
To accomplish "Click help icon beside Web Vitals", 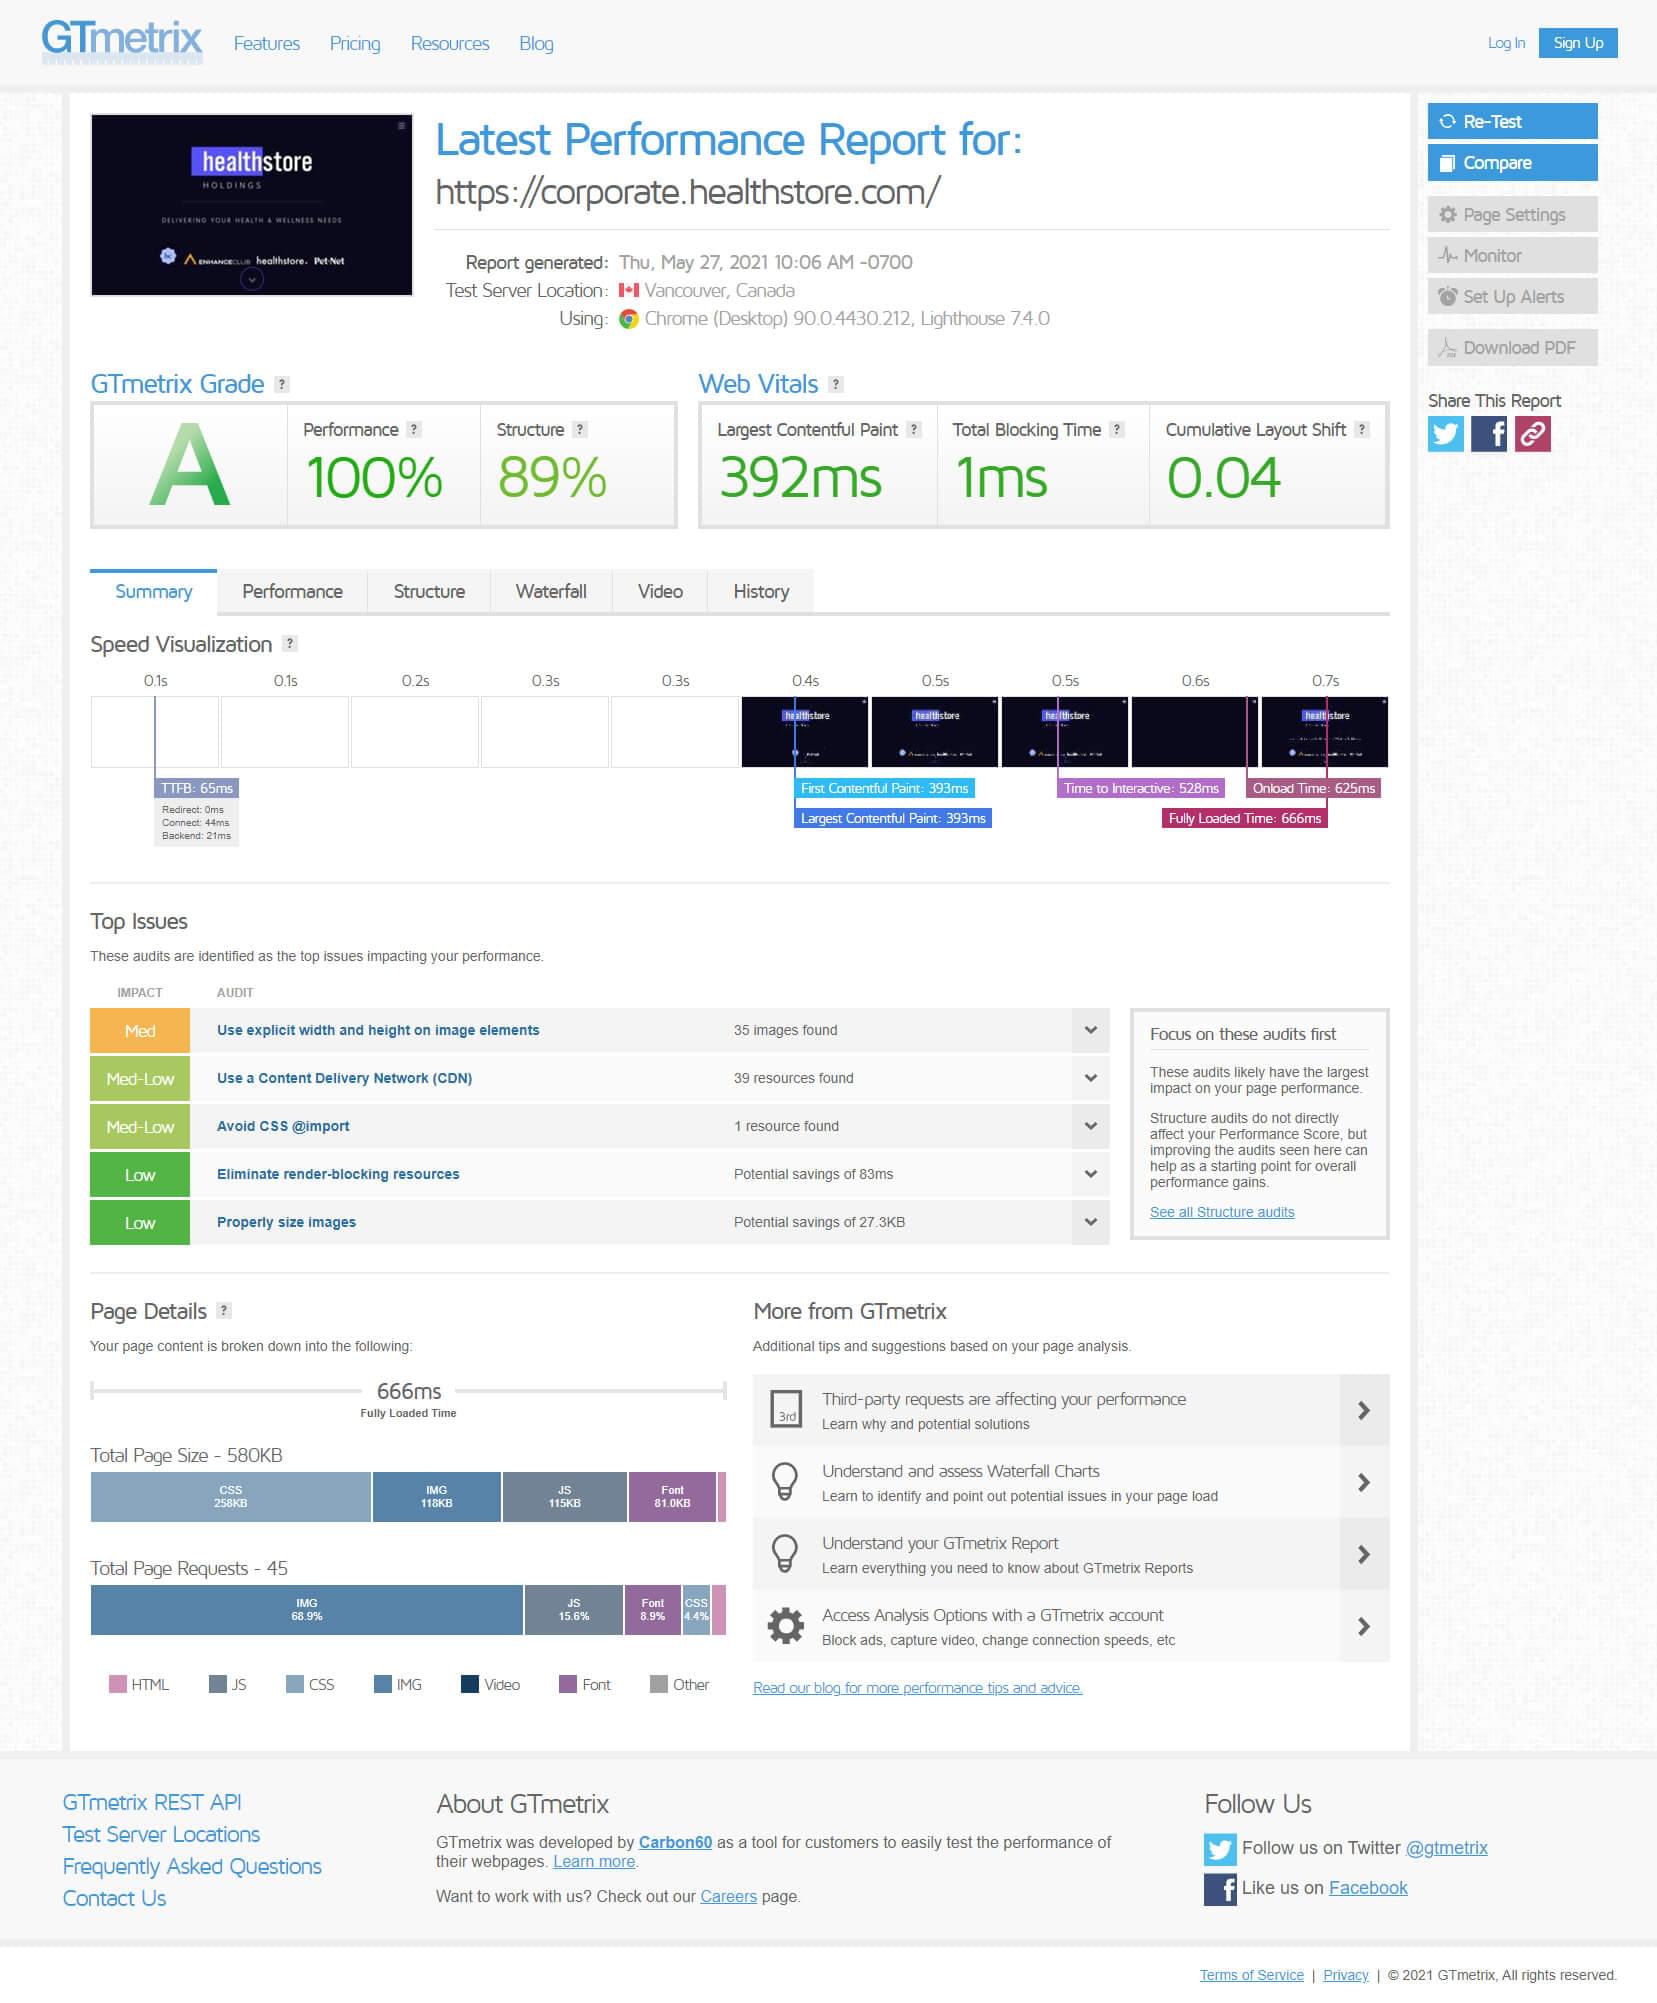I will 836,384.
